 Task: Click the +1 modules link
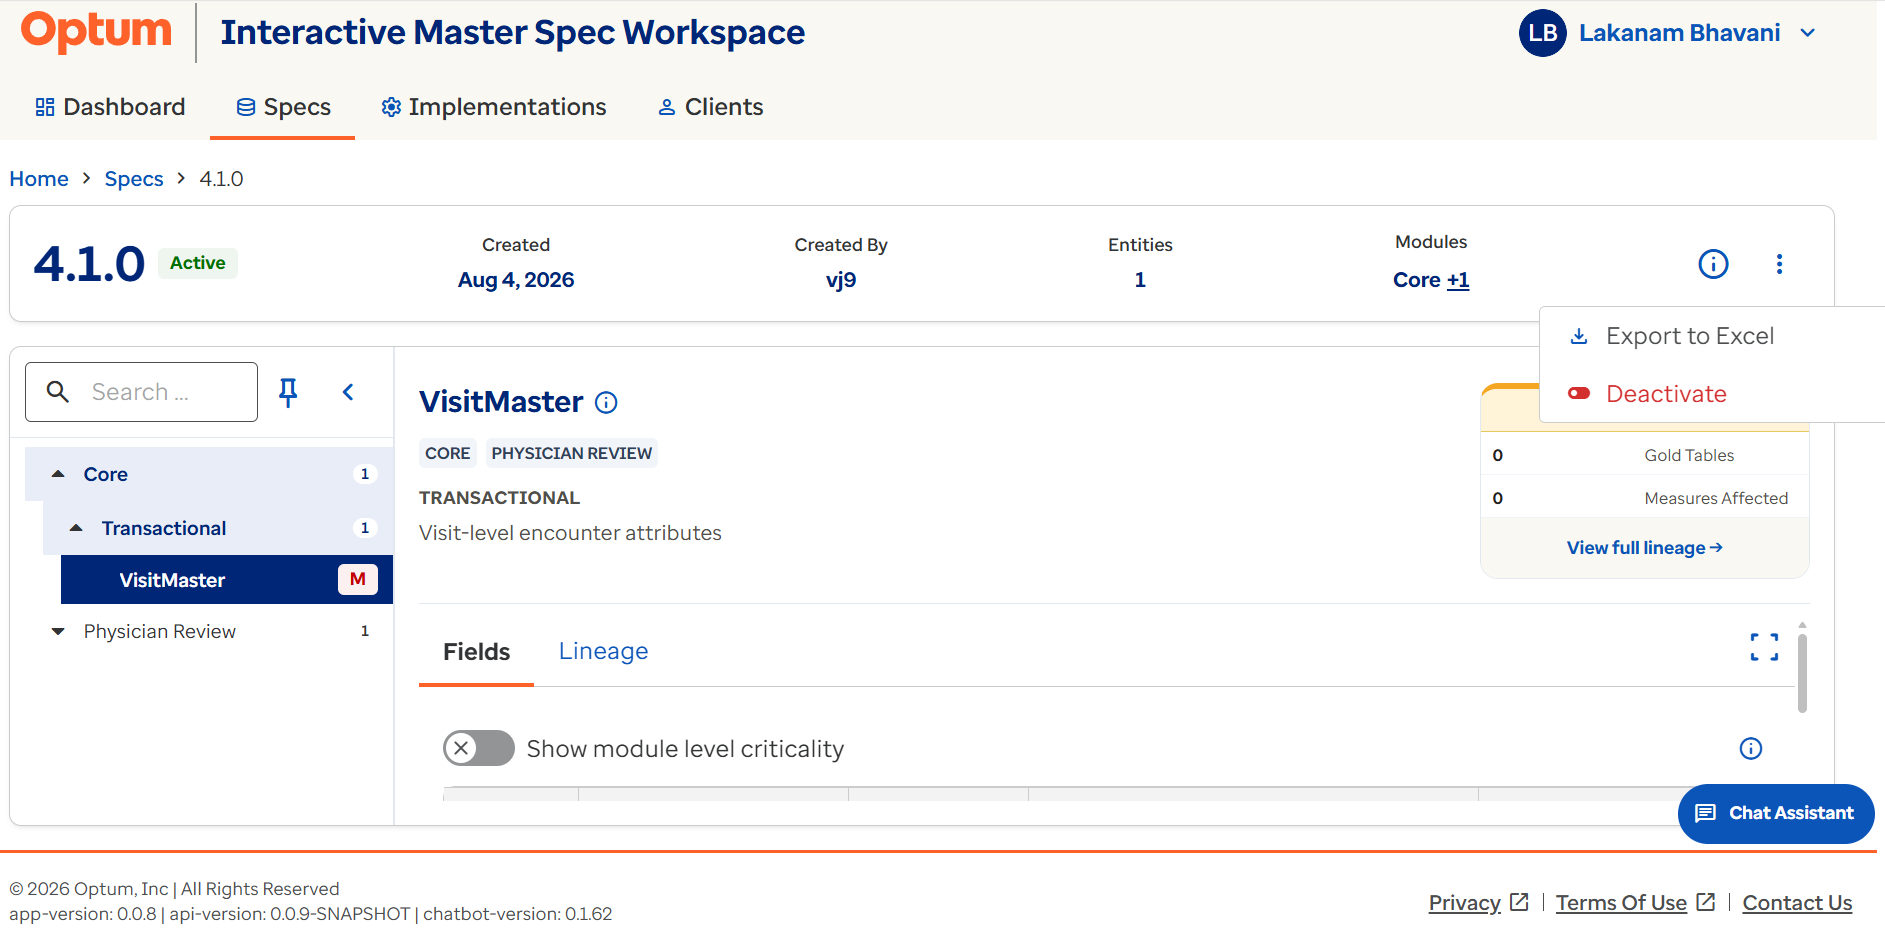point(1458,280)
